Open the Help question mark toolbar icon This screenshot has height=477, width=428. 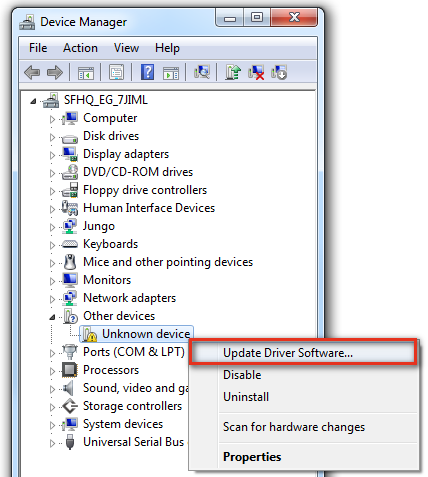coord(147,72)
